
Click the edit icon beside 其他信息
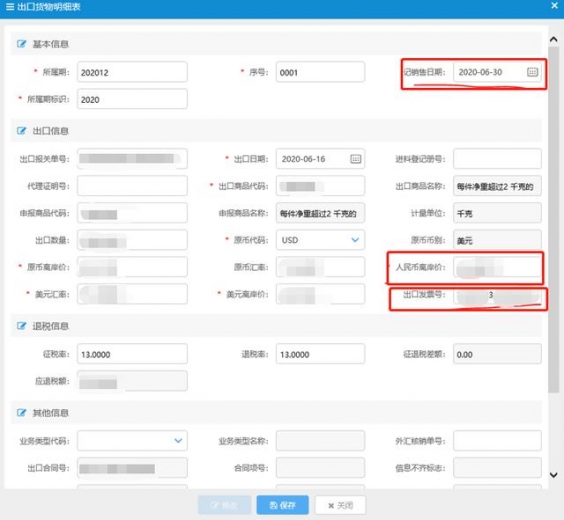(x=22, y=412)
